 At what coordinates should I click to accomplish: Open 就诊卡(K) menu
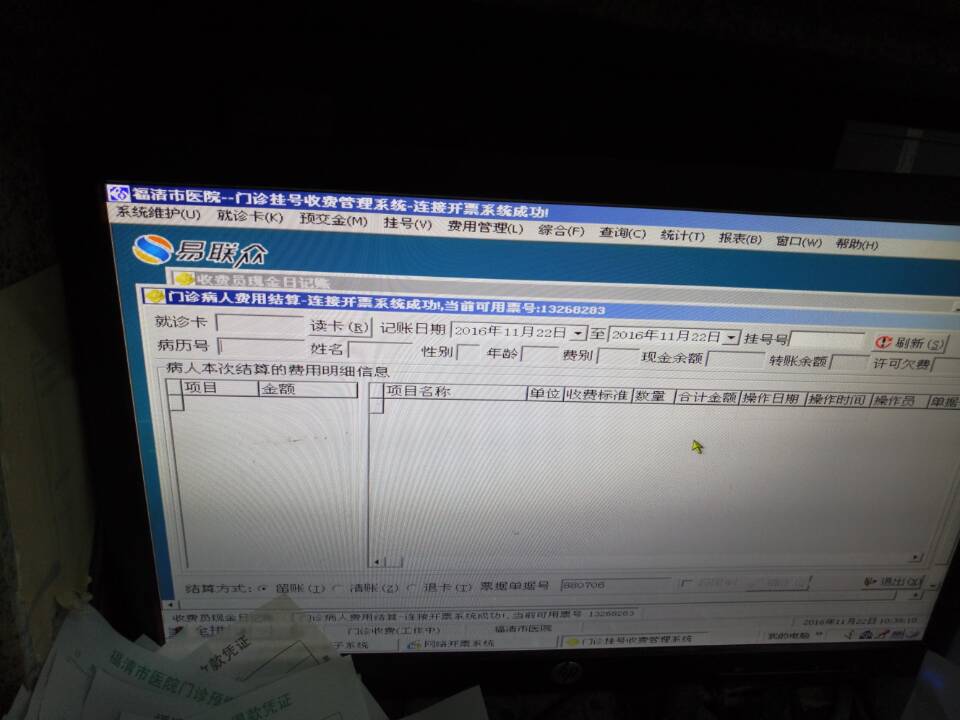point(250,216)
